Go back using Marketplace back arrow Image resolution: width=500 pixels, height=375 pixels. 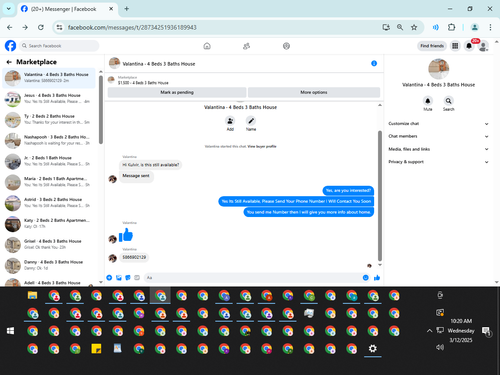point(9,62)
